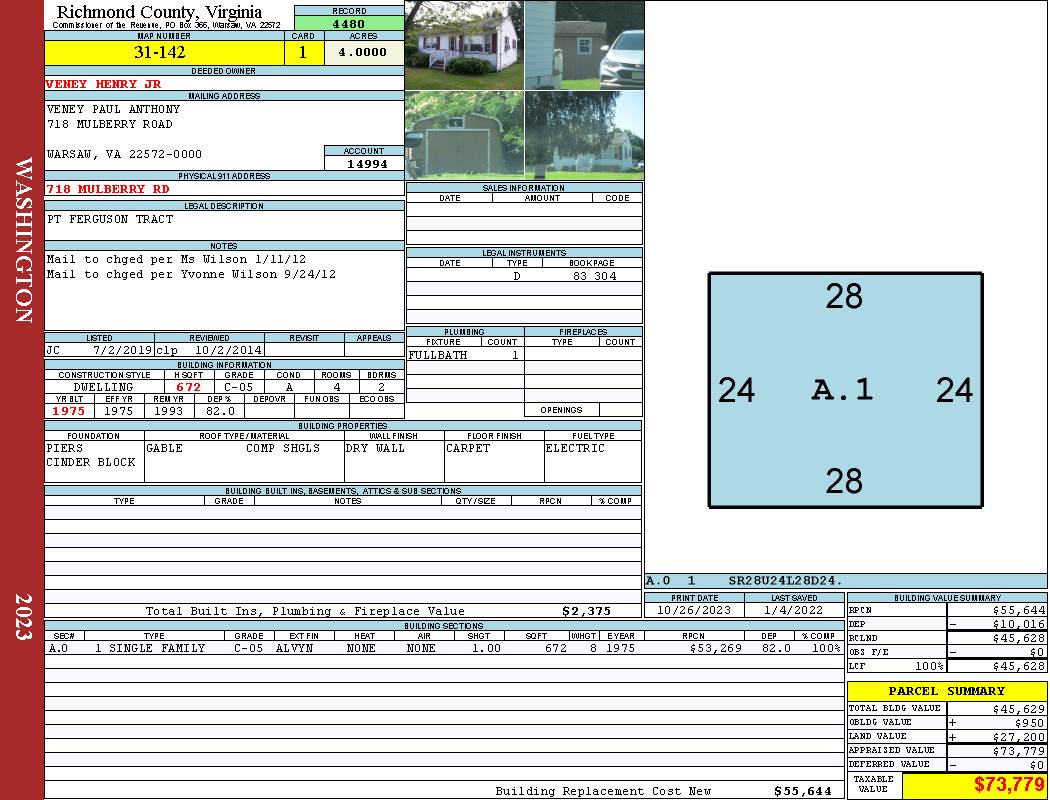Open the front house photo thumbnail
Viewport: 1050px width, 800px height.
point(465,45)
